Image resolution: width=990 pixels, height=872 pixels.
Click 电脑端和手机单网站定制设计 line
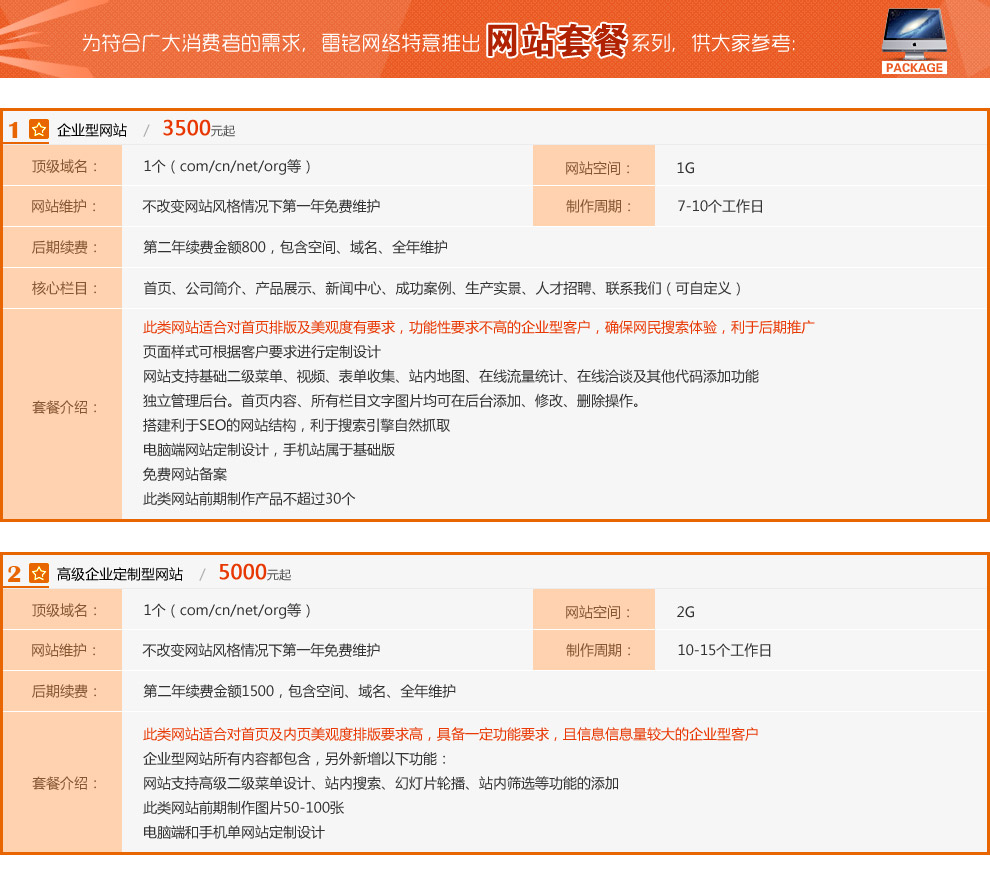coord(234,833)
